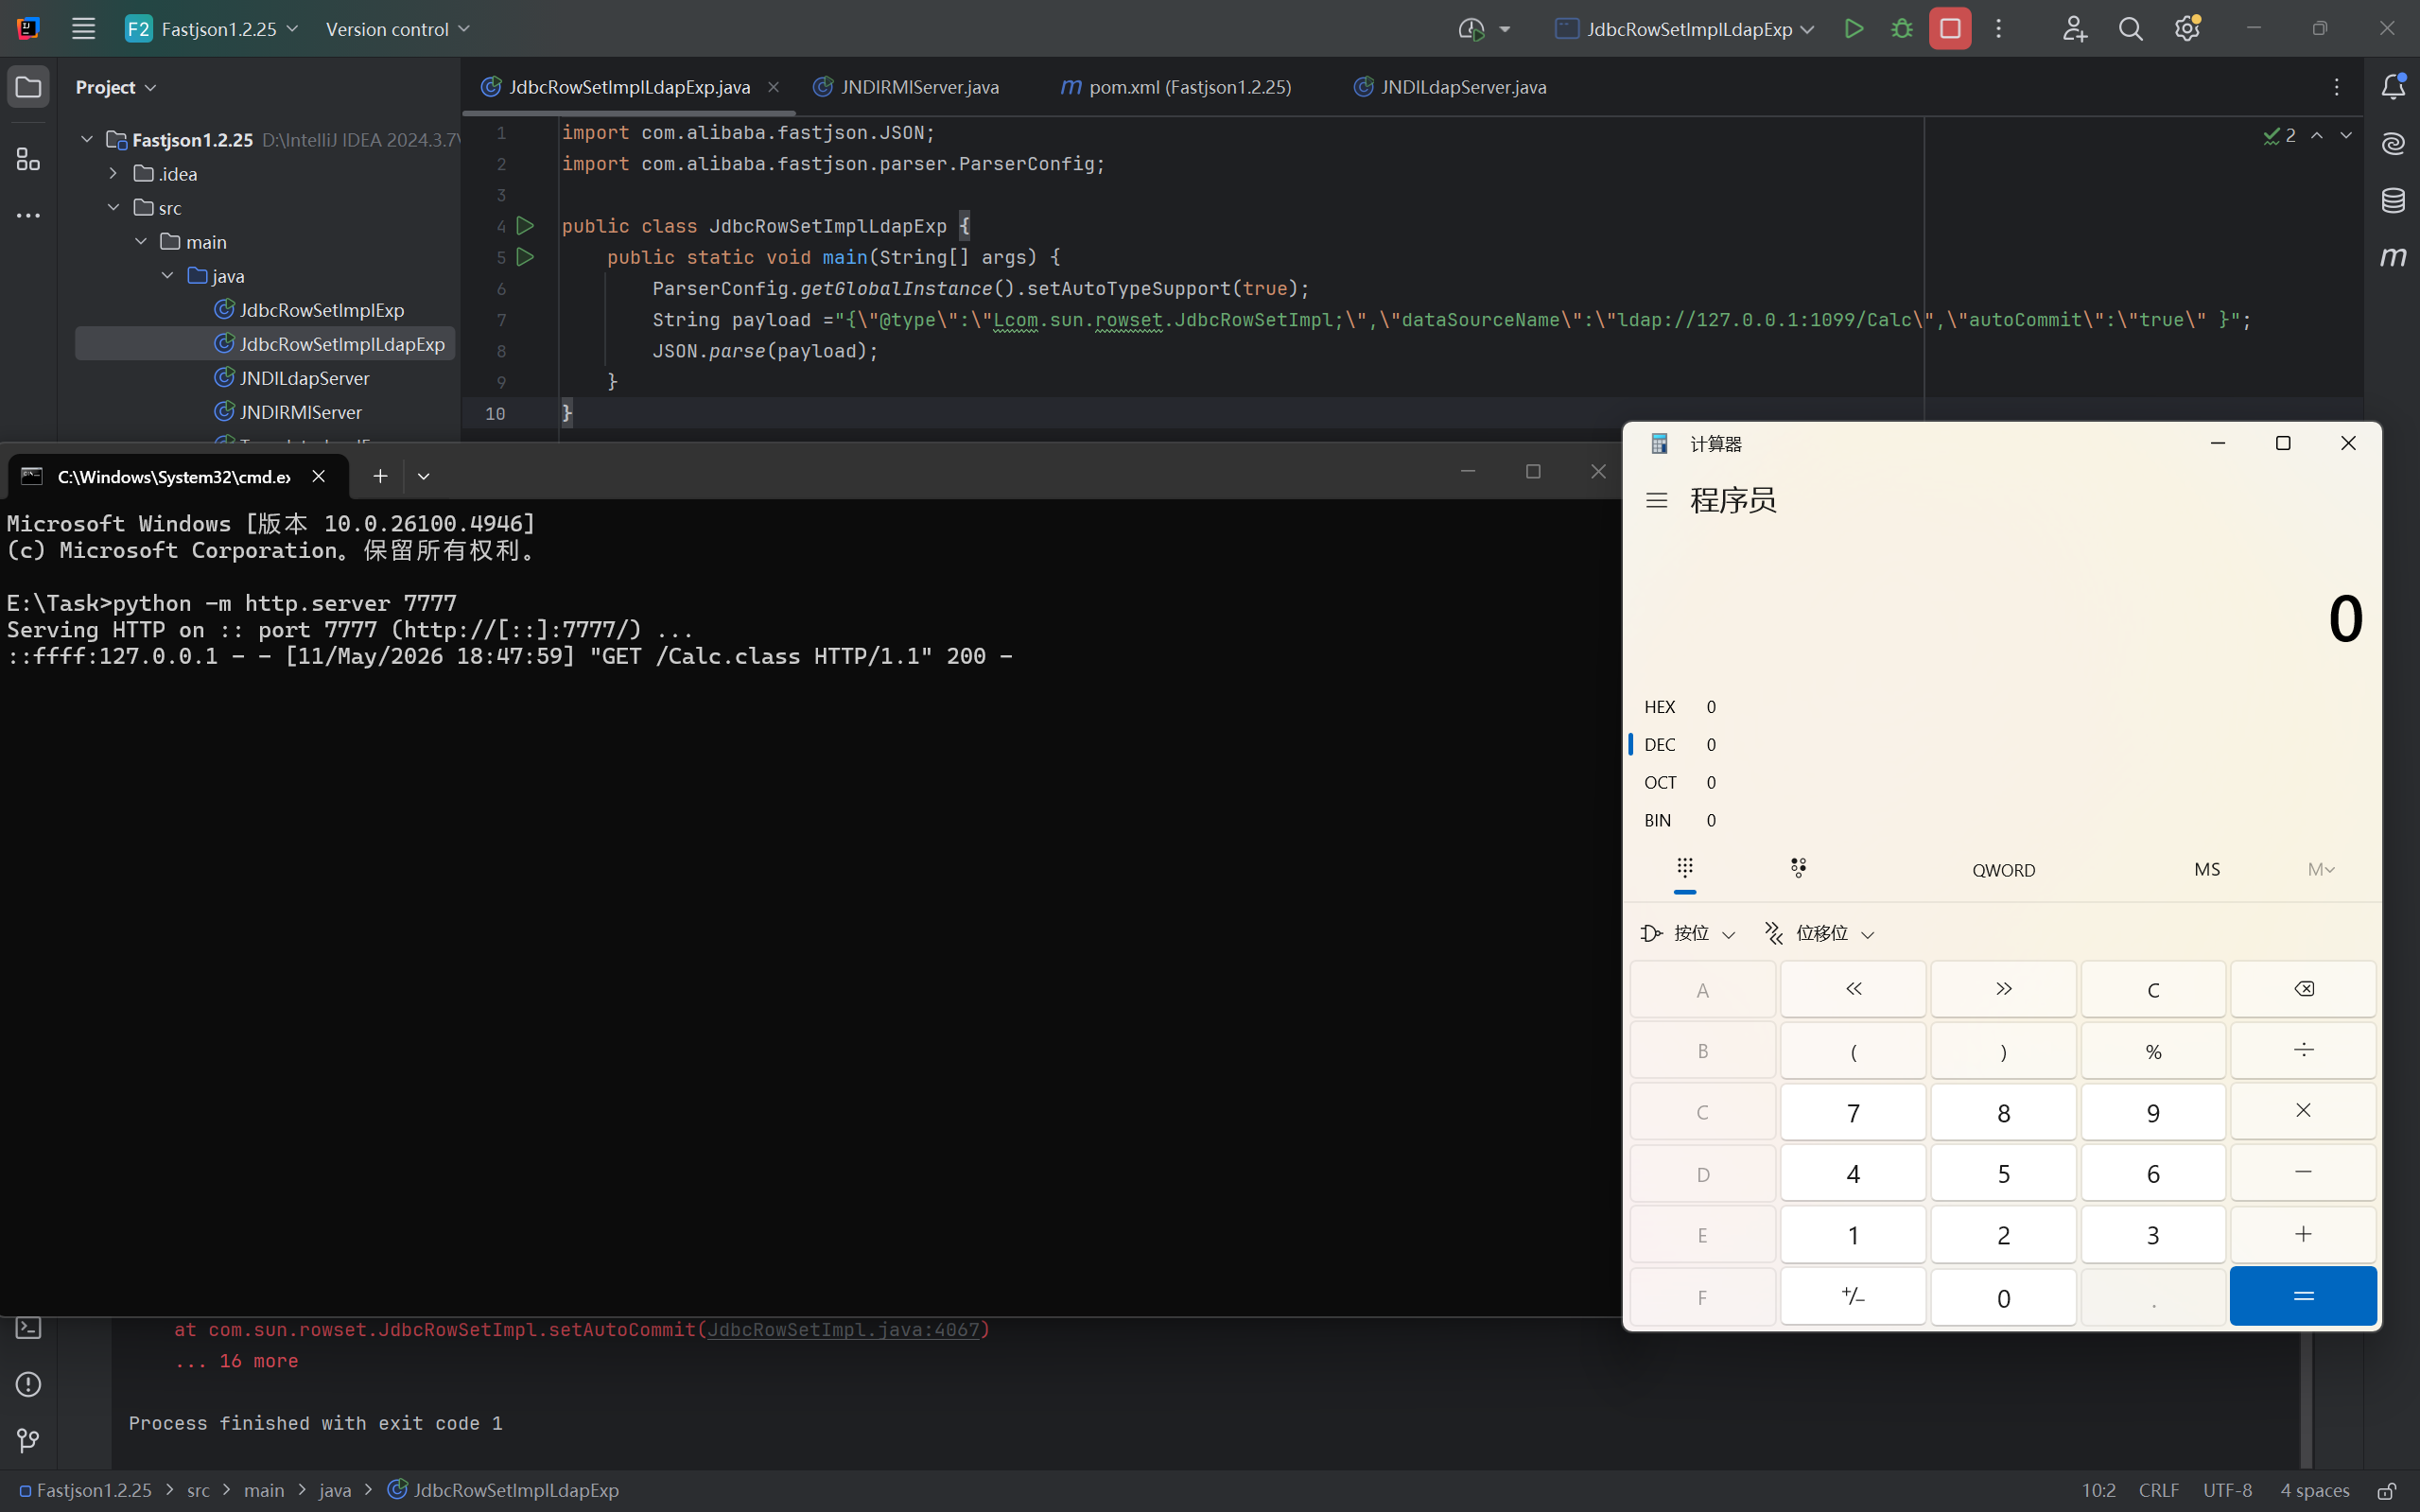The width and height of the screenshot is (2420, 1512).
Task: Select the full keypad icon in Calculator
Action: 1685,868
